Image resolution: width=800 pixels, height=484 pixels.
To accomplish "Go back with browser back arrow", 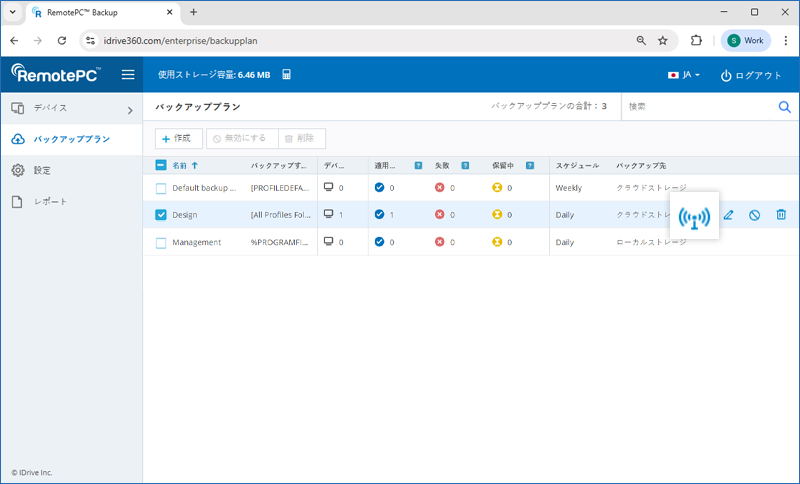I will point(14,41).
